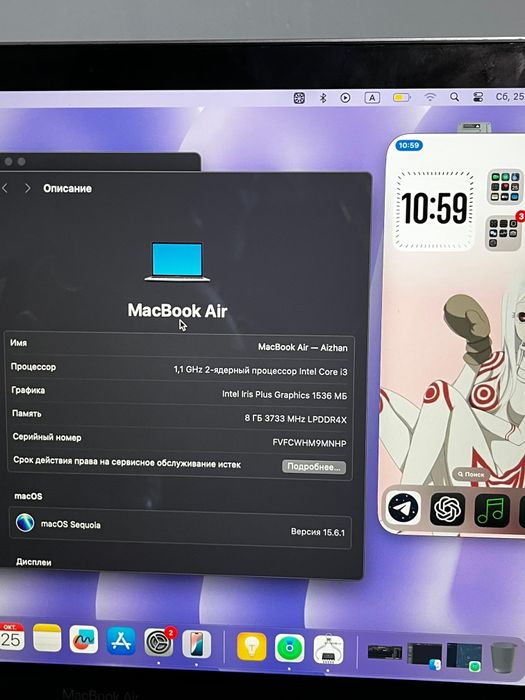The image size is (525, 700).
Task: Launch Freeform from the Dock
Action: [83, 639]
